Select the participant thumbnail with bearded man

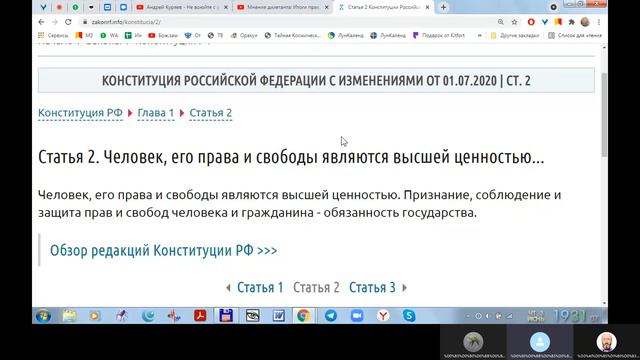click(x=607, y=343)
